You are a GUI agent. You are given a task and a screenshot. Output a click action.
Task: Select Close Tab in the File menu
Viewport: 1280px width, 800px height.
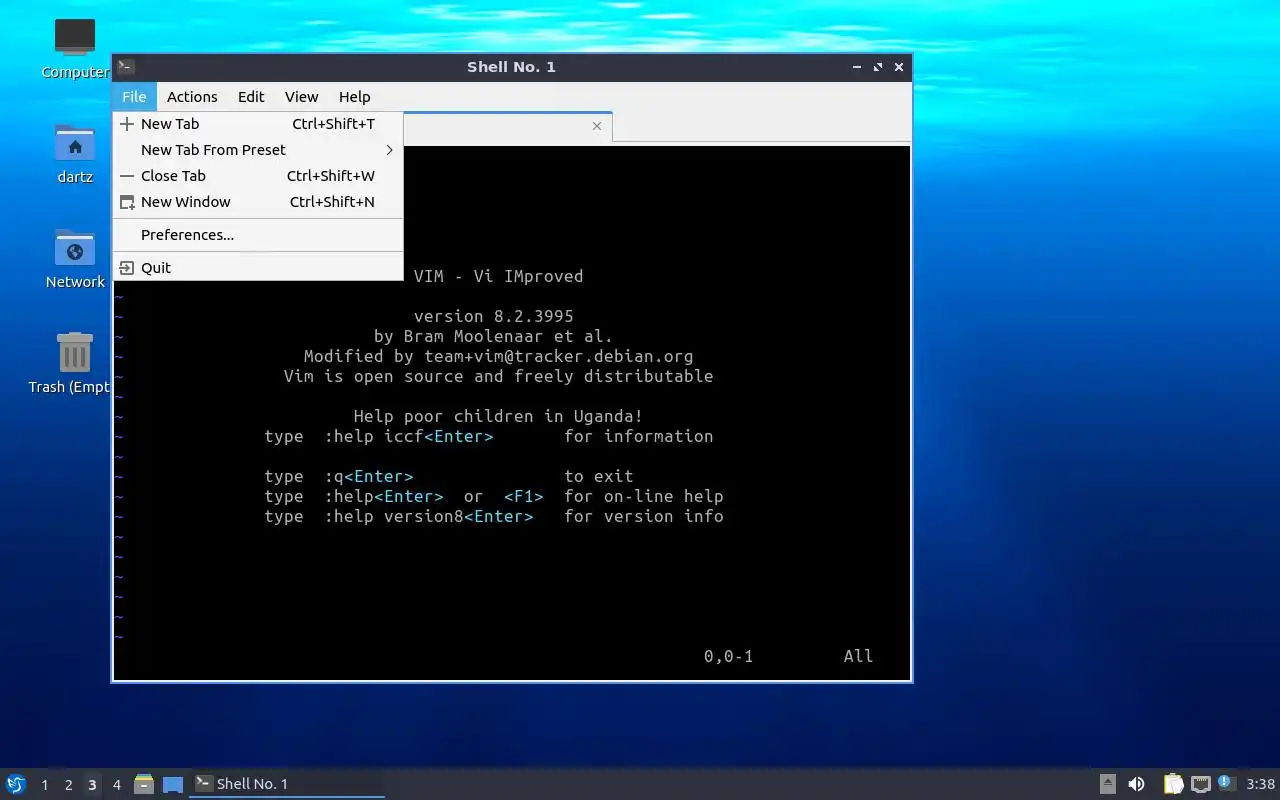pyautogui.click(x=258, y=176)
